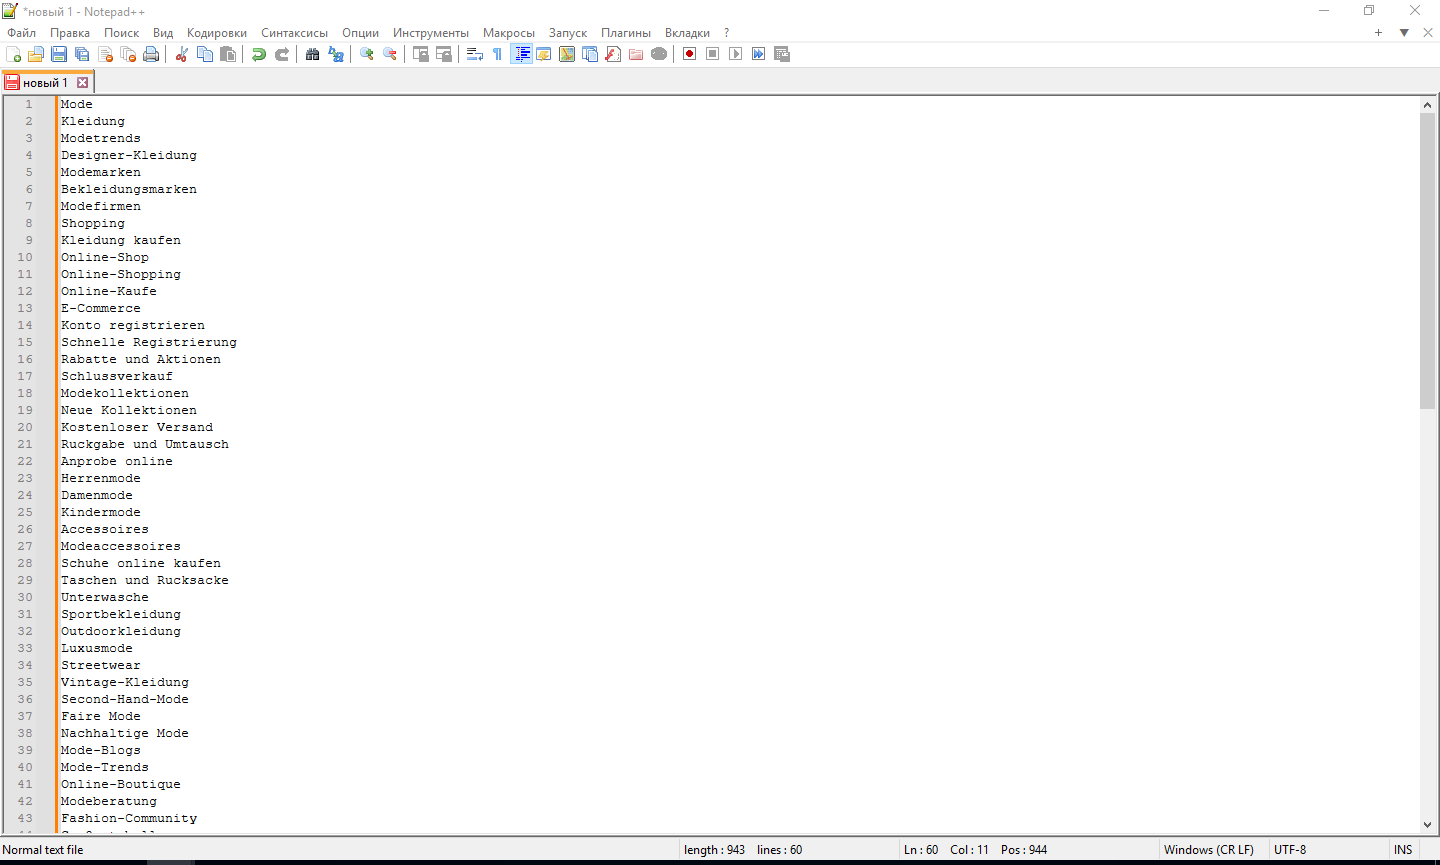This screenshot has height=865, width=1440.
Task: Open the Поиск menu
Action: pos(121,33)
